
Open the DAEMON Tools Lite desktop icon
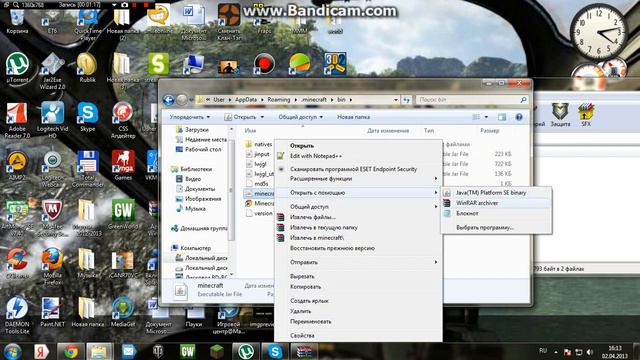17,315
